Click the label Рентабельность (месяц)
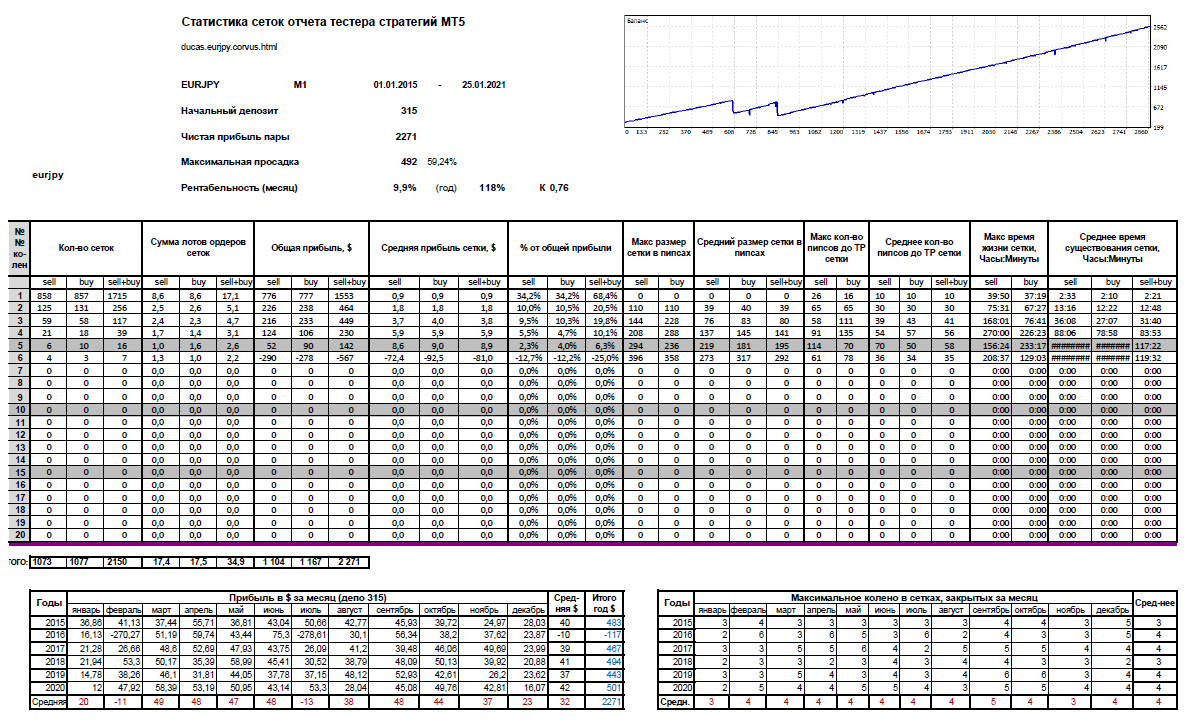Viewport: 1192px width, 724px height. tap(239, 188)
